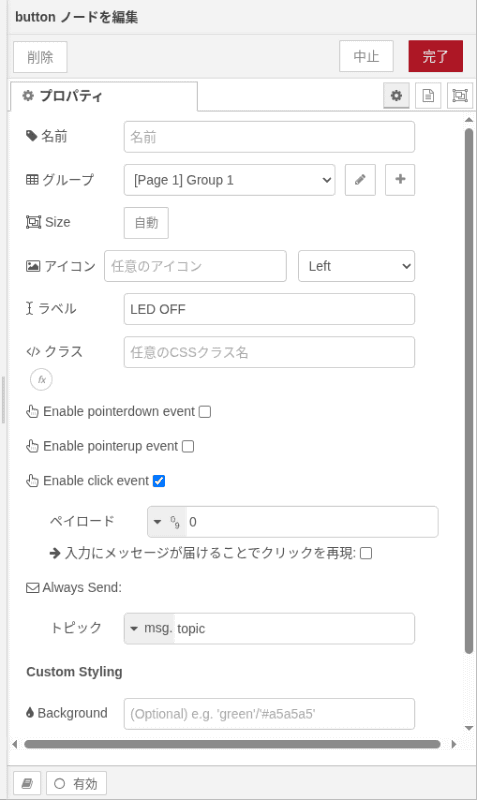Click the Always Send: label

point(82,588)
